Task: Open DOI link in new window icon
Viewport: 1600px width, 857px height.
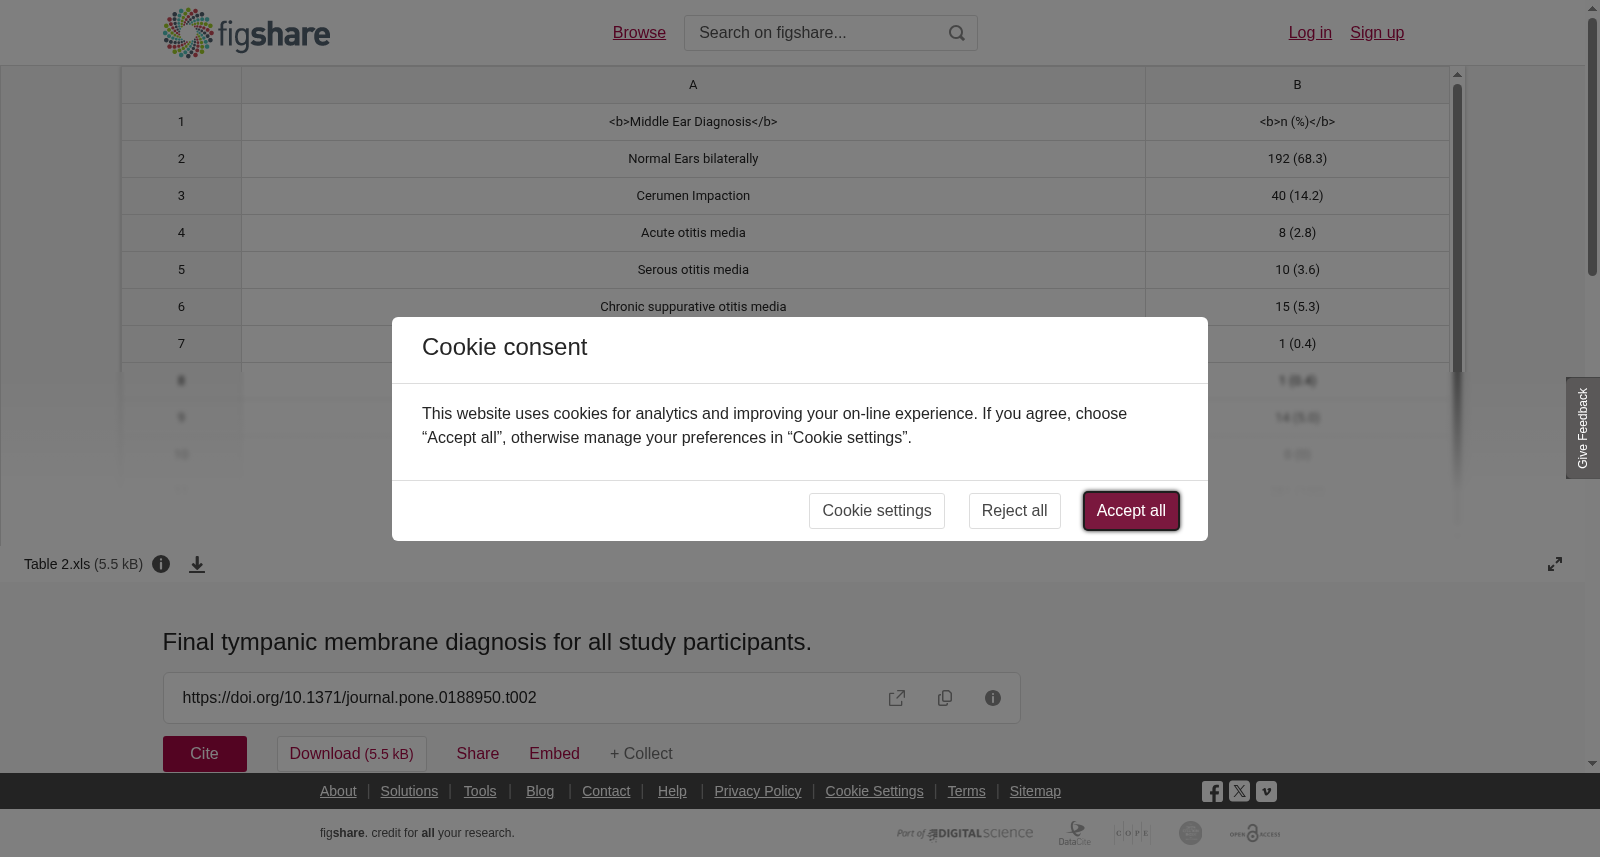Action: (897, 698)
